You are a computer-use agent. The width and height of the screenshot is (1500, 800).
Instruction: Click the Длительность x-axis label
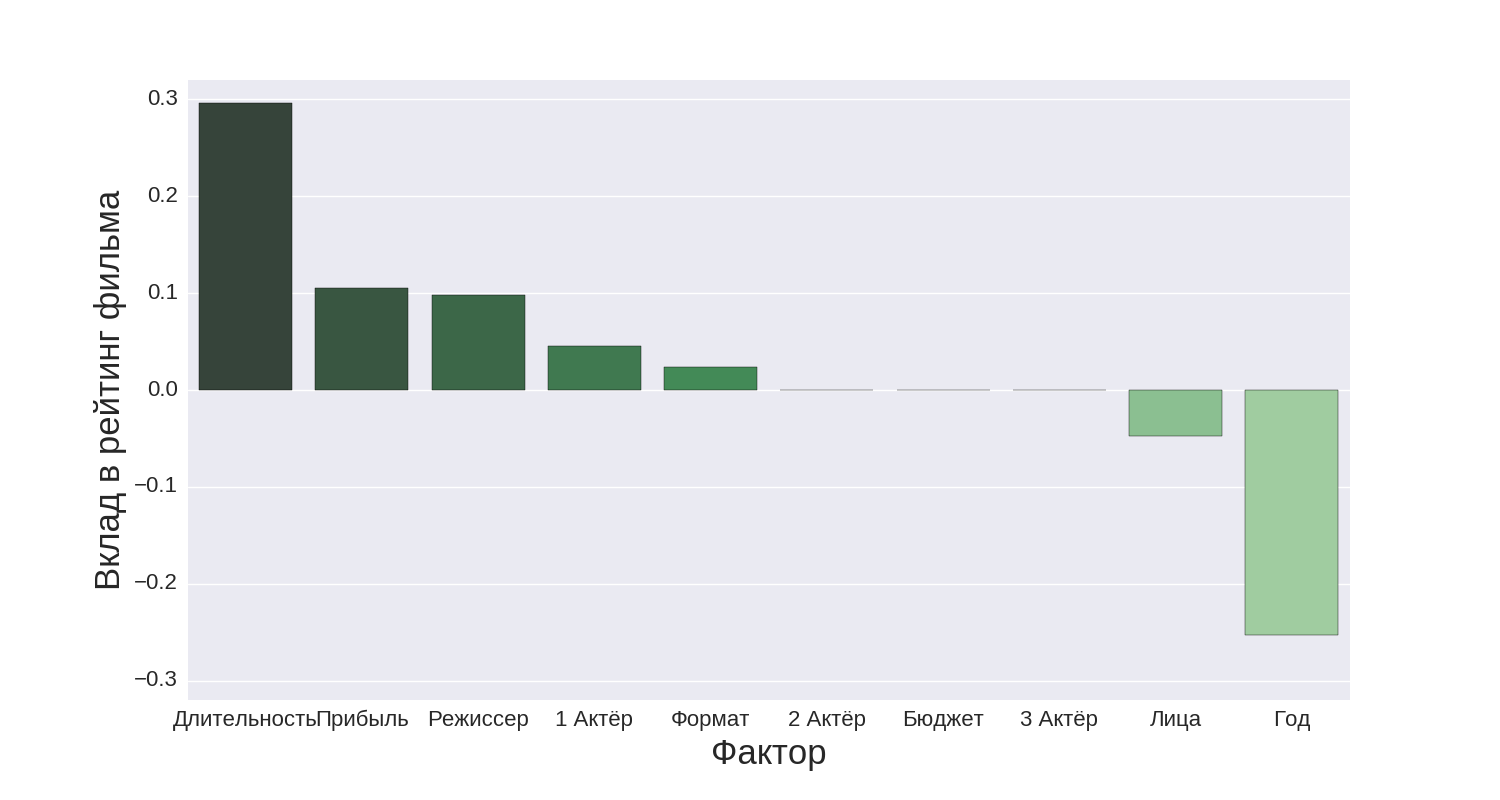click(x=244, y=718)
